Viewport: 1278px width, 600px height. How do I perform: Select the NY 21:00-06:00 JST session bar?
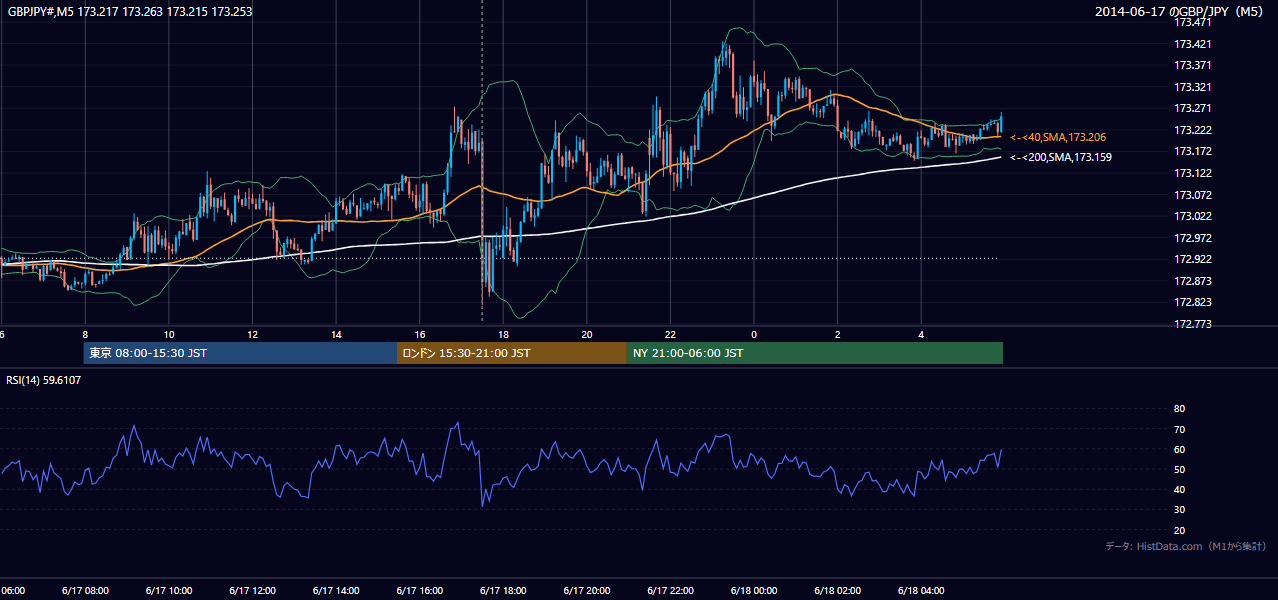tap(815, 353)
